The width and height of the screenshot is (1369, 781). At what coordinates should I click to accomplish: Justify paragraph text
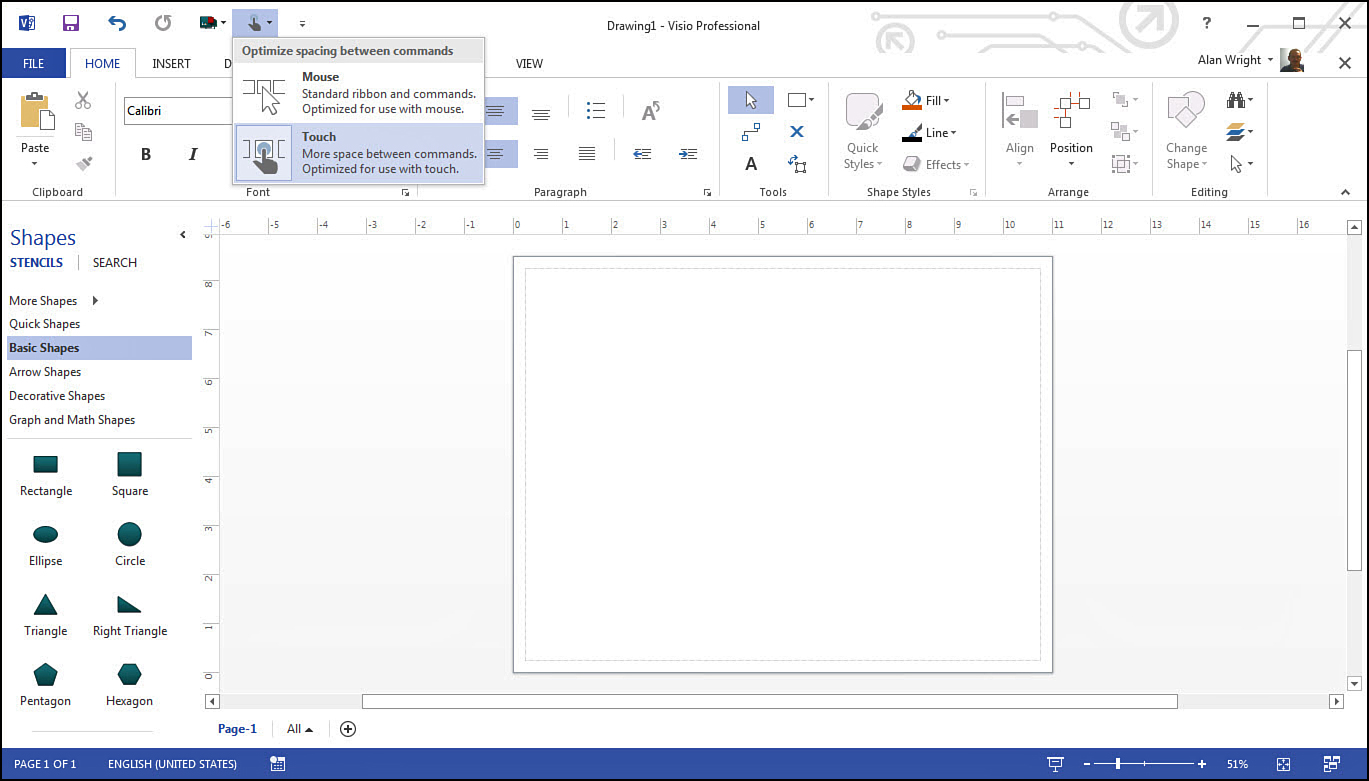(587, 154)
